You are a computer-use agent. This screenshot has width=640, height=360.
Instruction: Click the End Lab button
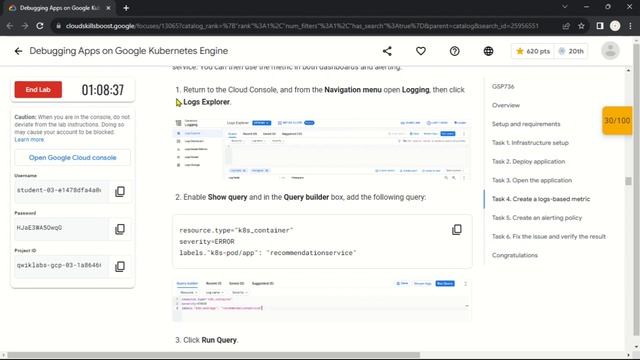(x=38, y=89)
